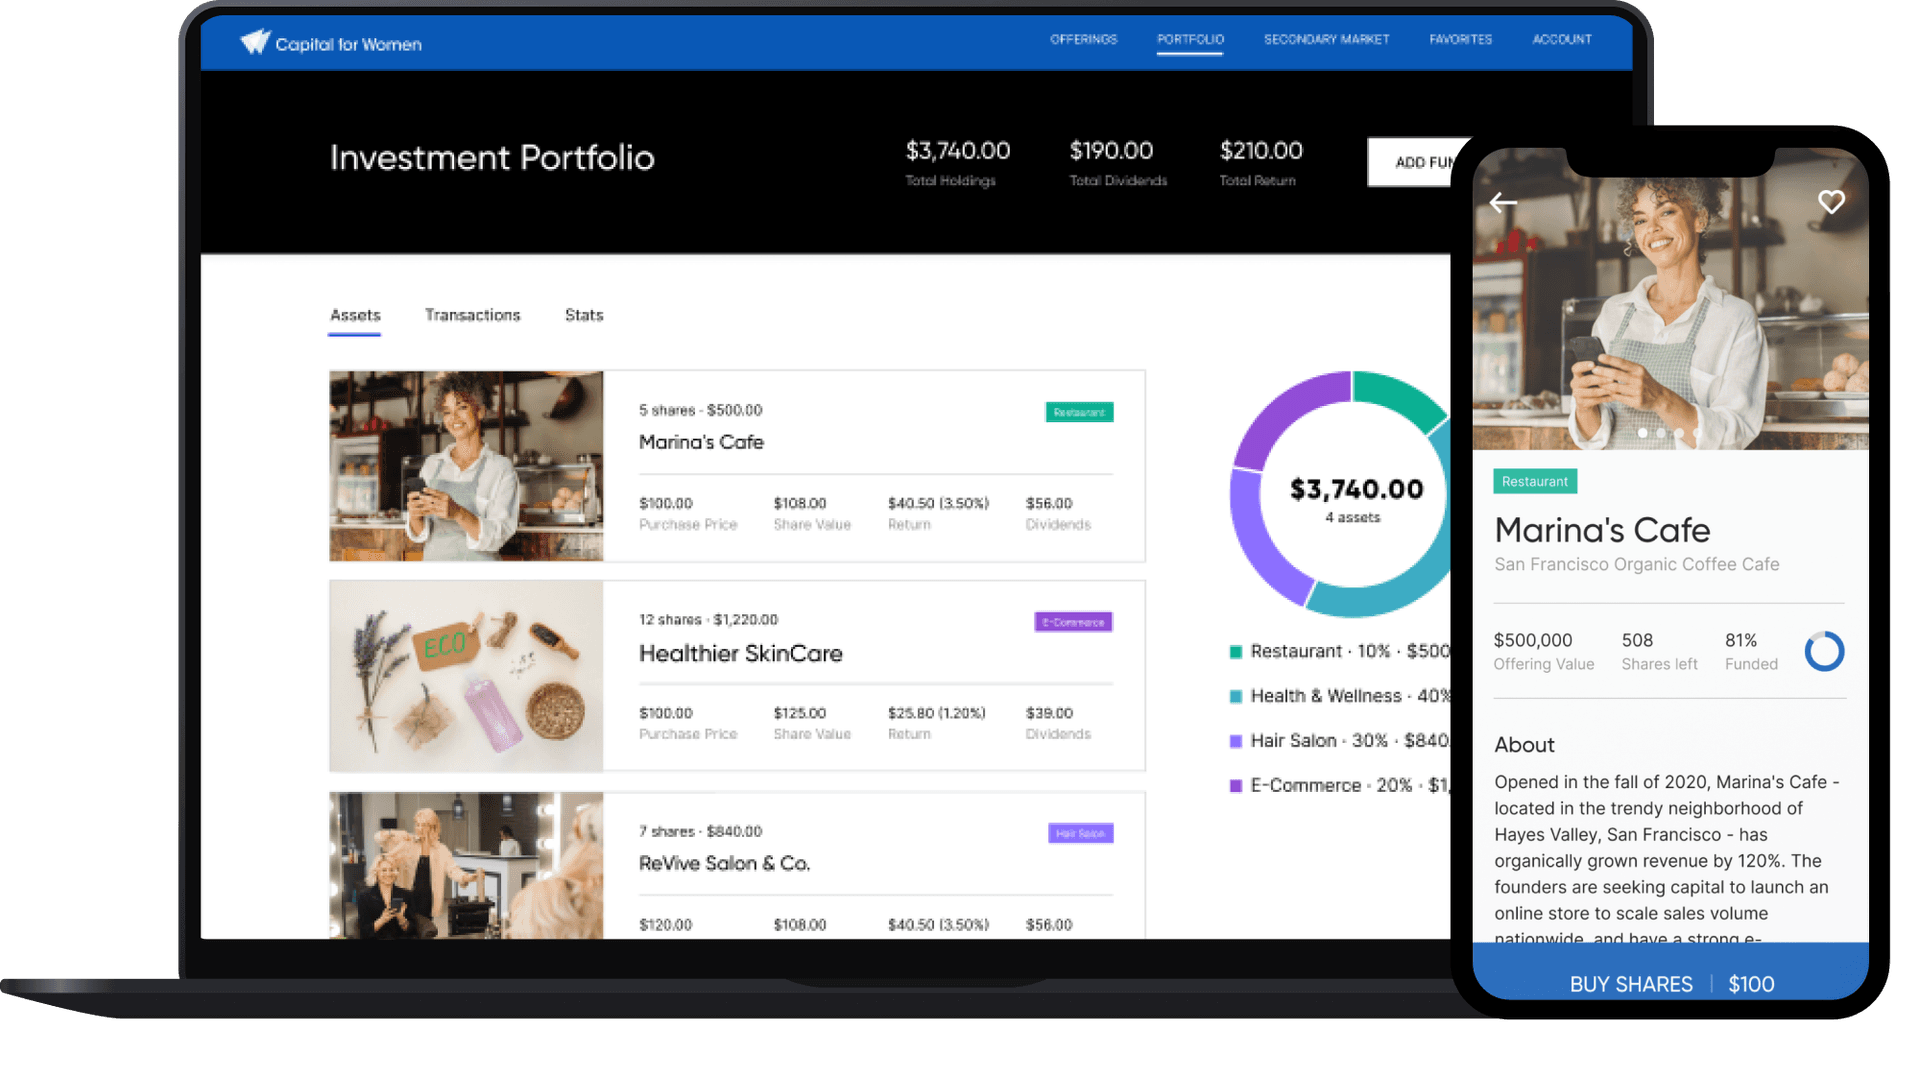Screen dimensions: 1920x1074
Task: Tap the back arrow on phone
Action: tap(1502, 203)
